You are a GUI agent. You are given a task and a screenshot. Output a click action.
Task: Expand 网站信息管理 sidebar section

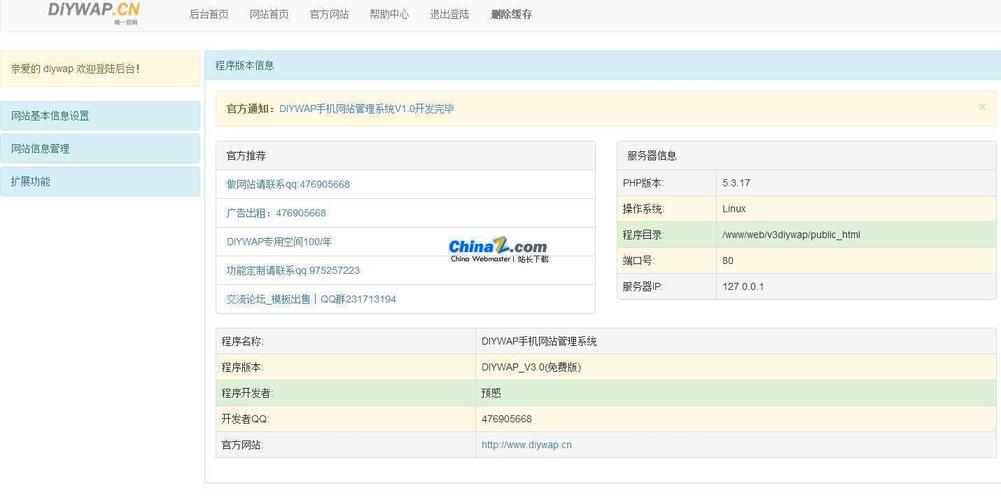coord(100,149)
